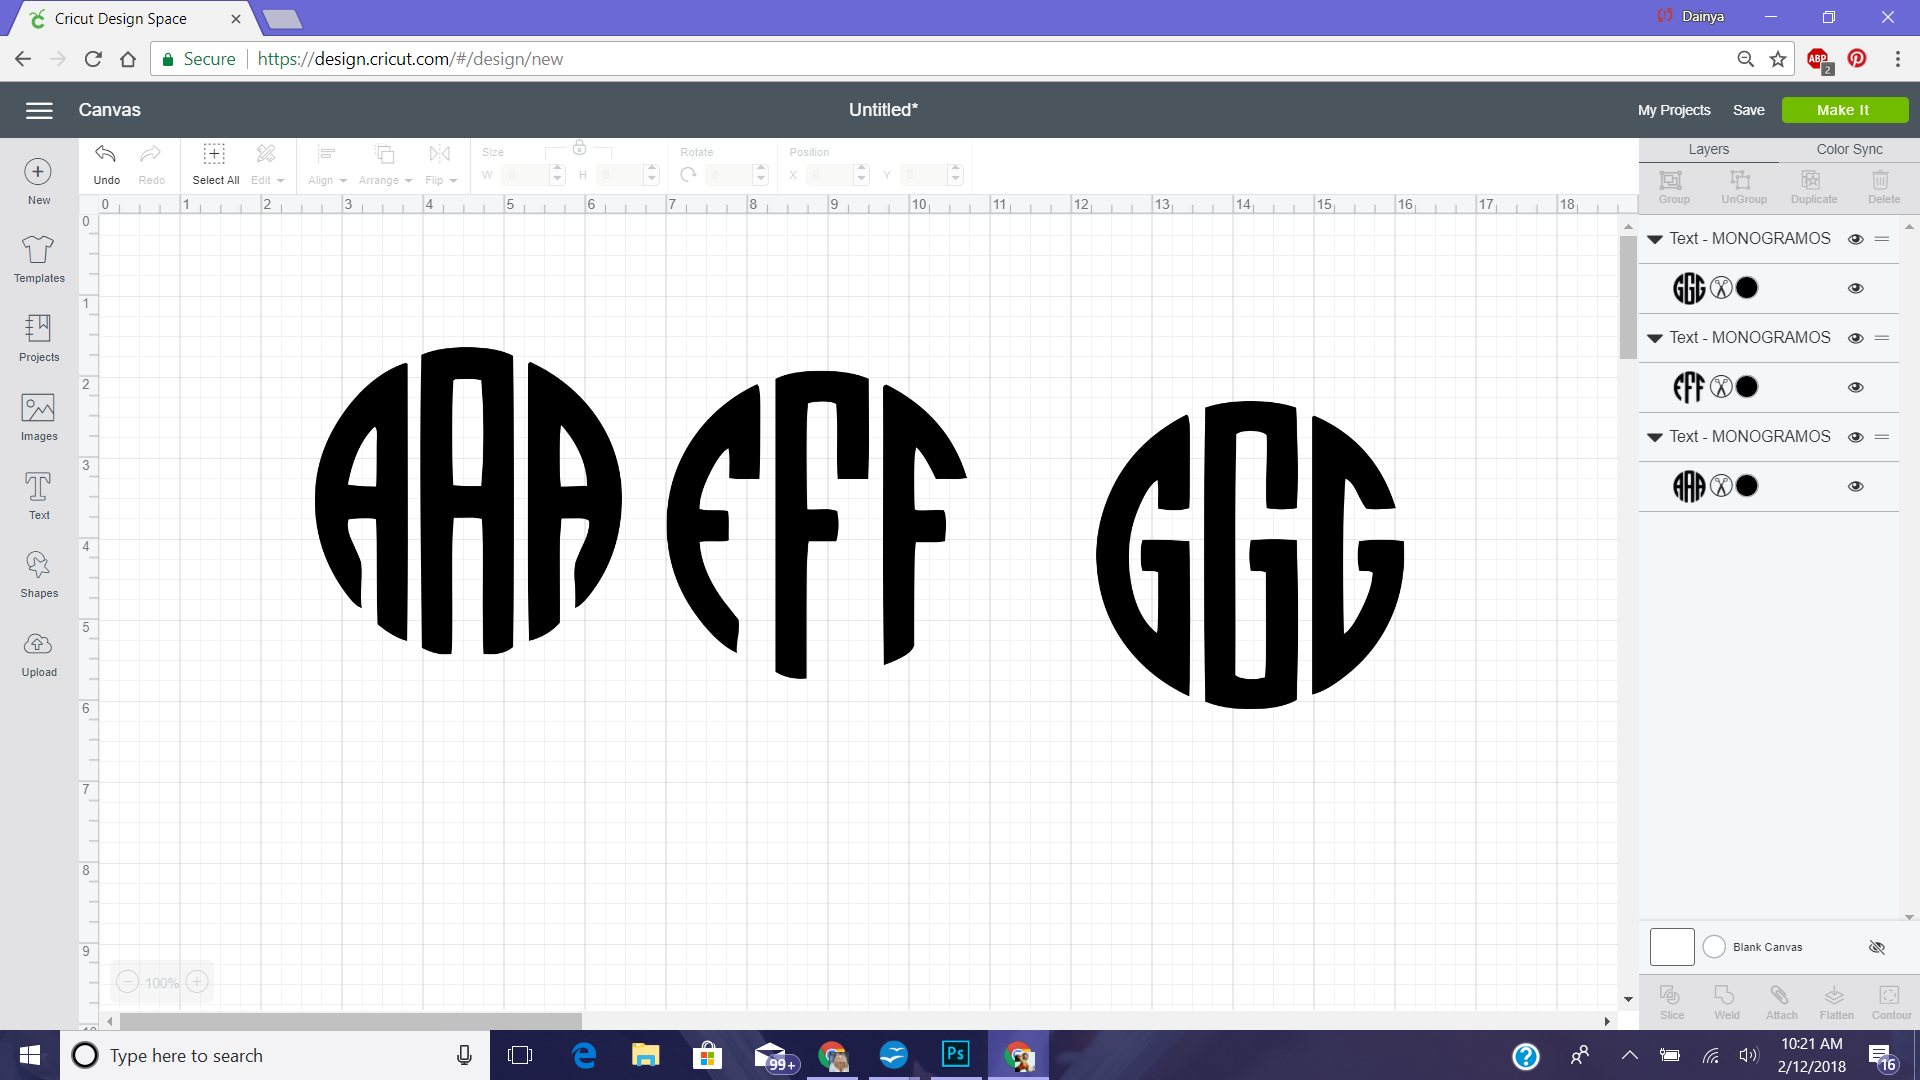The width and height of the screenshot is (1920, 1080).
Task: Hide the first Text - MONOGRAMOS group (GGG)
Action: coord(1856,239)
